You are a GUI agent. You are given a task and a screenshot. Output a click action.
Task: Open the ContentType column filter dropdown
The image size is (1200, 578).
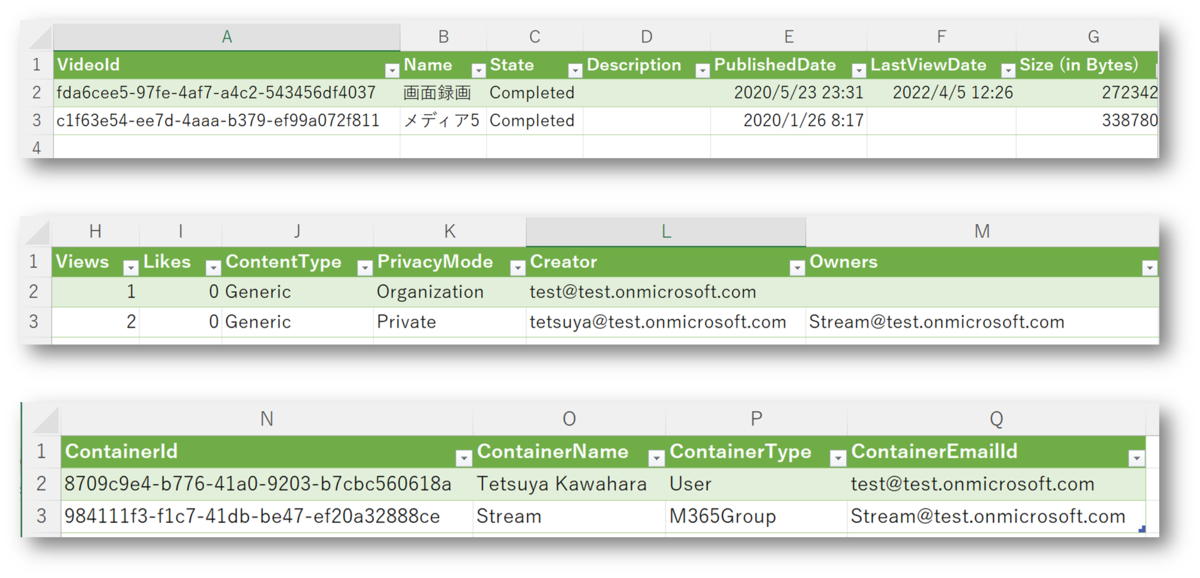[x=364, y=268]
